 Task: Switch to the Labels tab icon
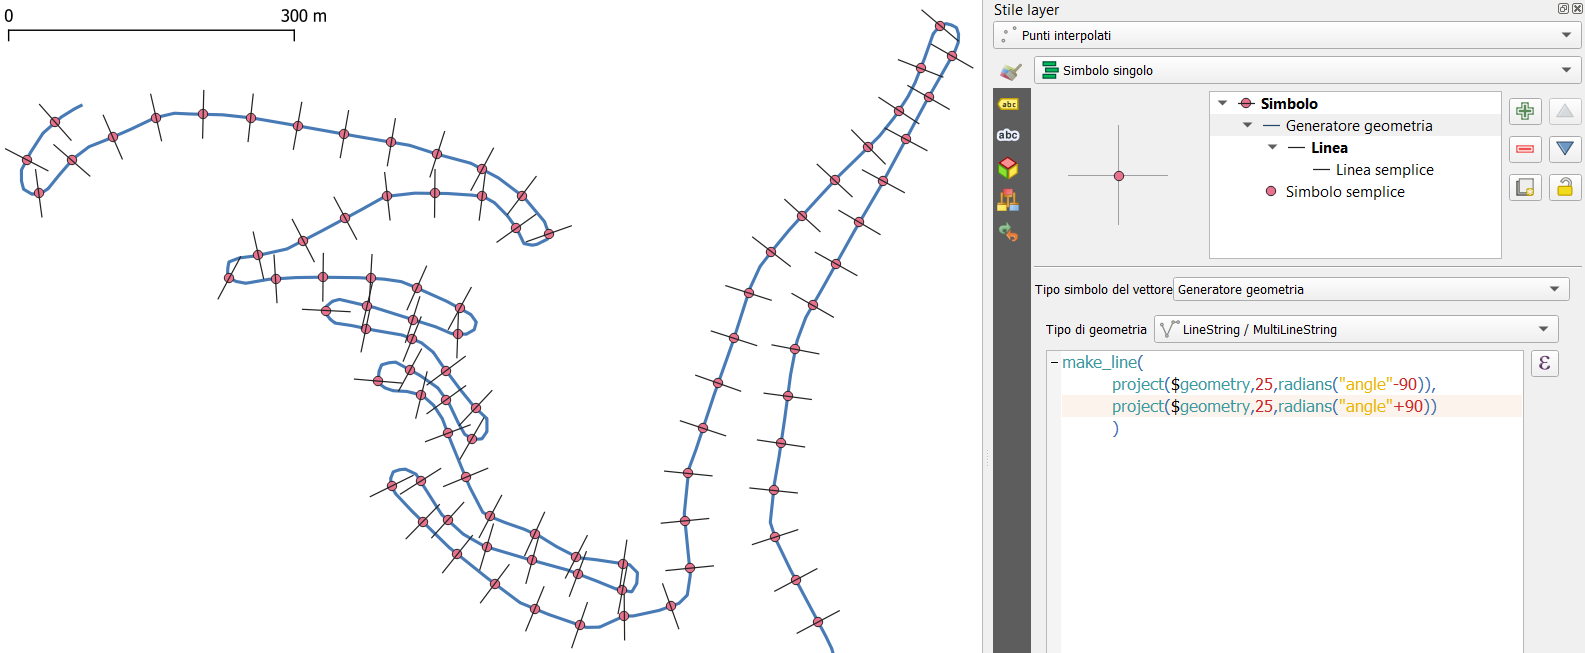click(1008, 104)
